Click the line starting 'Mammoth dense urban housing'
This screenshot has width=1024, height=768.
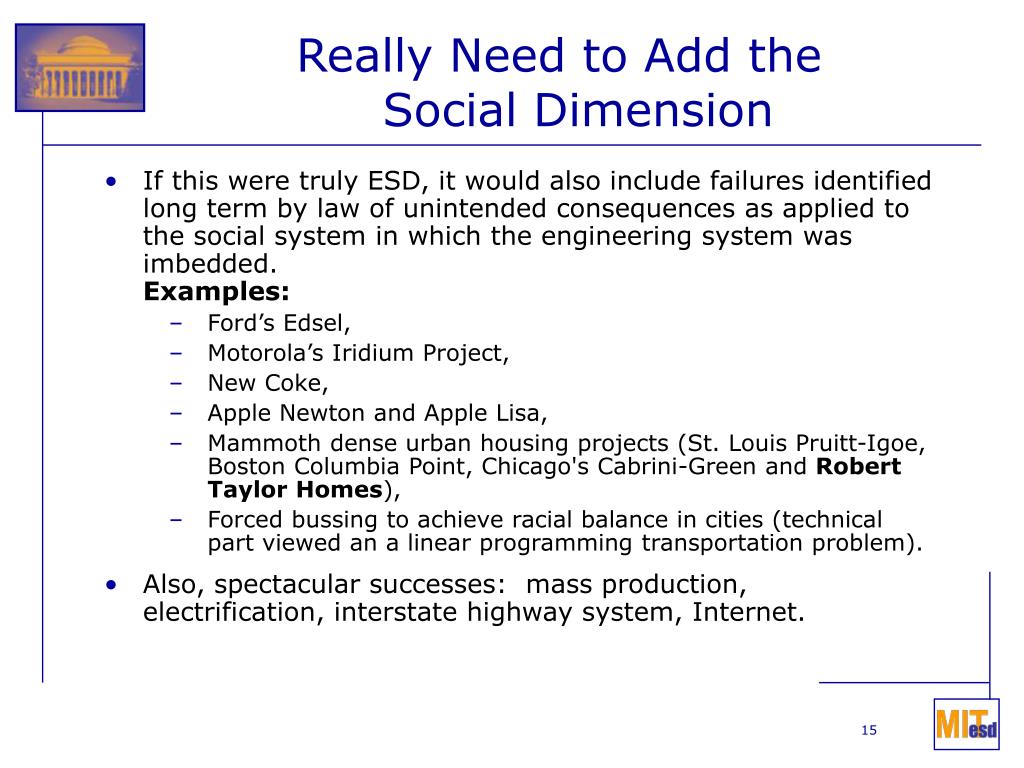click(566, 443)
